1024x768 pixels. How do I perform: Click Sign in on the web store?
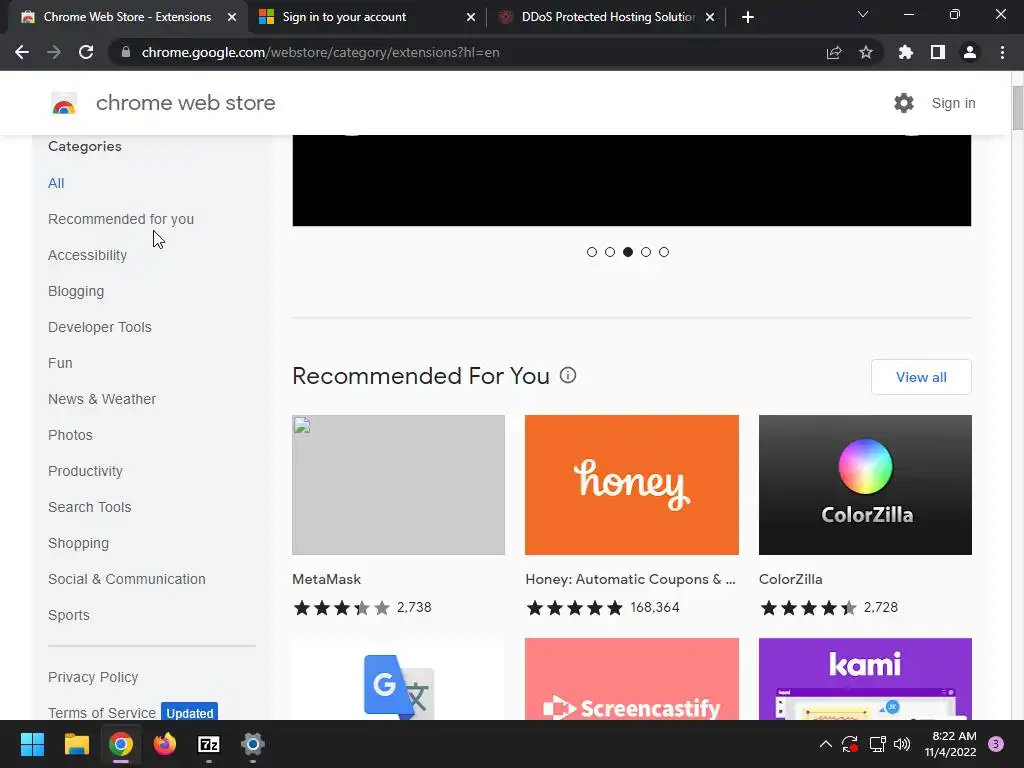953,103
